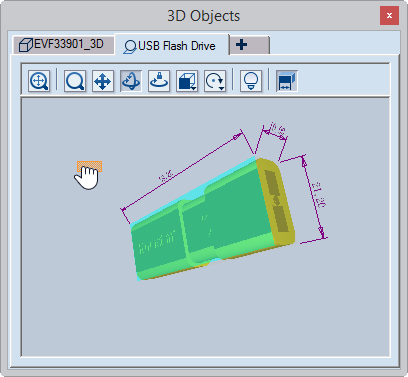Screen dimensions: 408x377
Task: Open the auto-rotate circular arrow menu
Action: (215, 81)
